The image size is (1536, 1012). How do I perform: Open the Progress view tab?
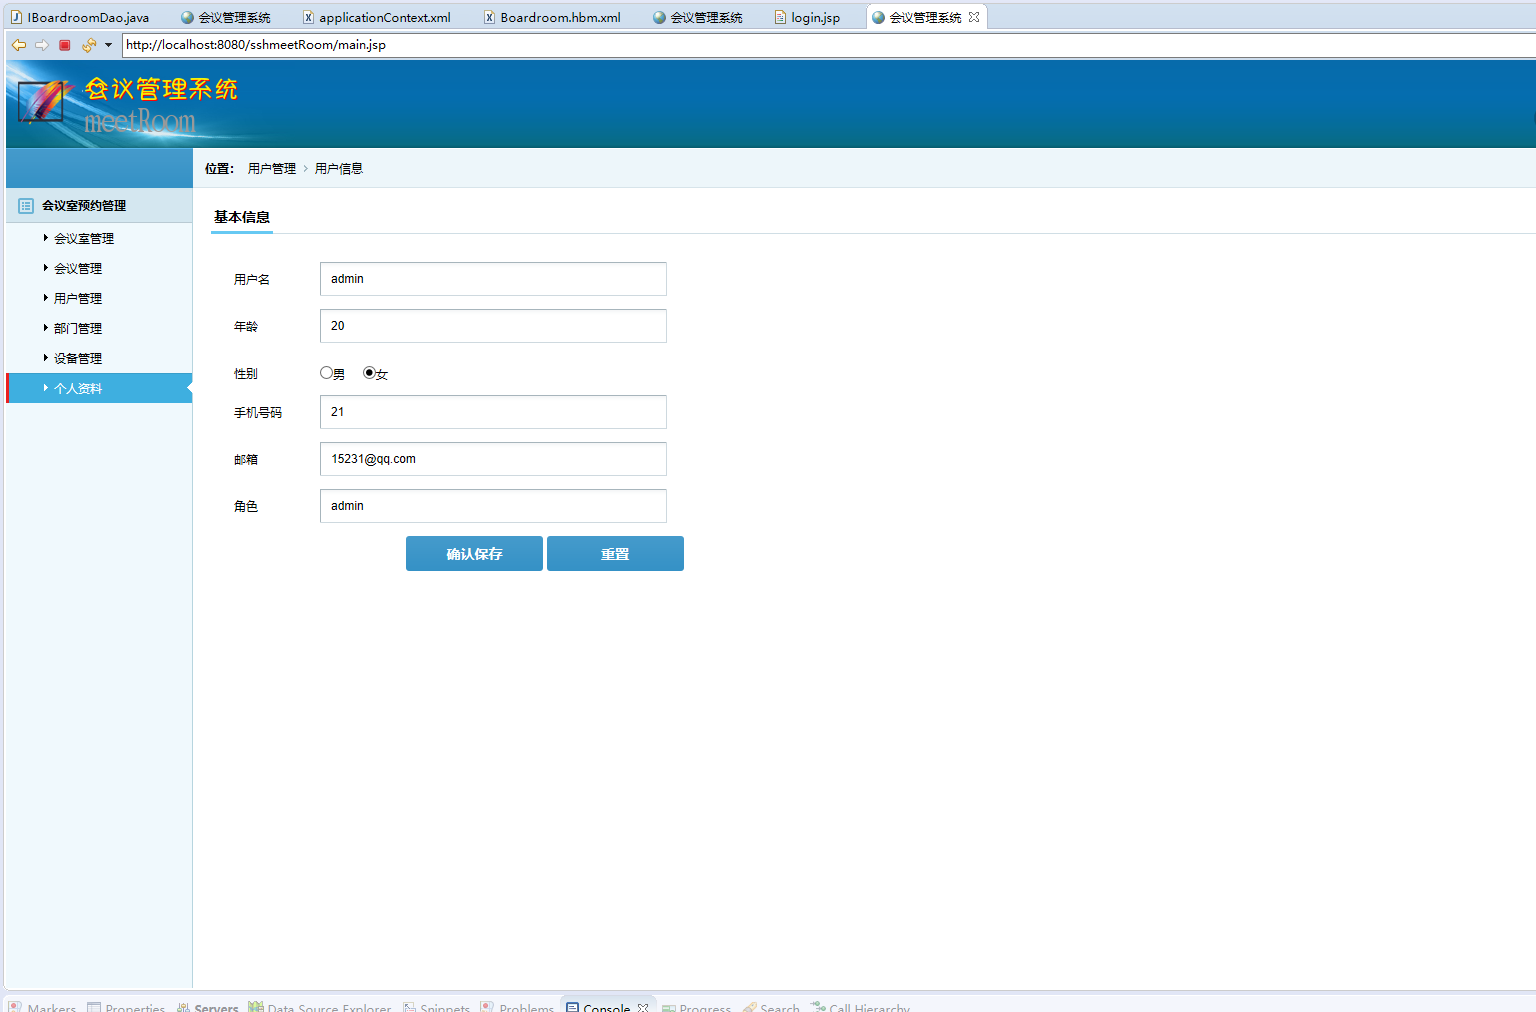(x=696, y=1006)
